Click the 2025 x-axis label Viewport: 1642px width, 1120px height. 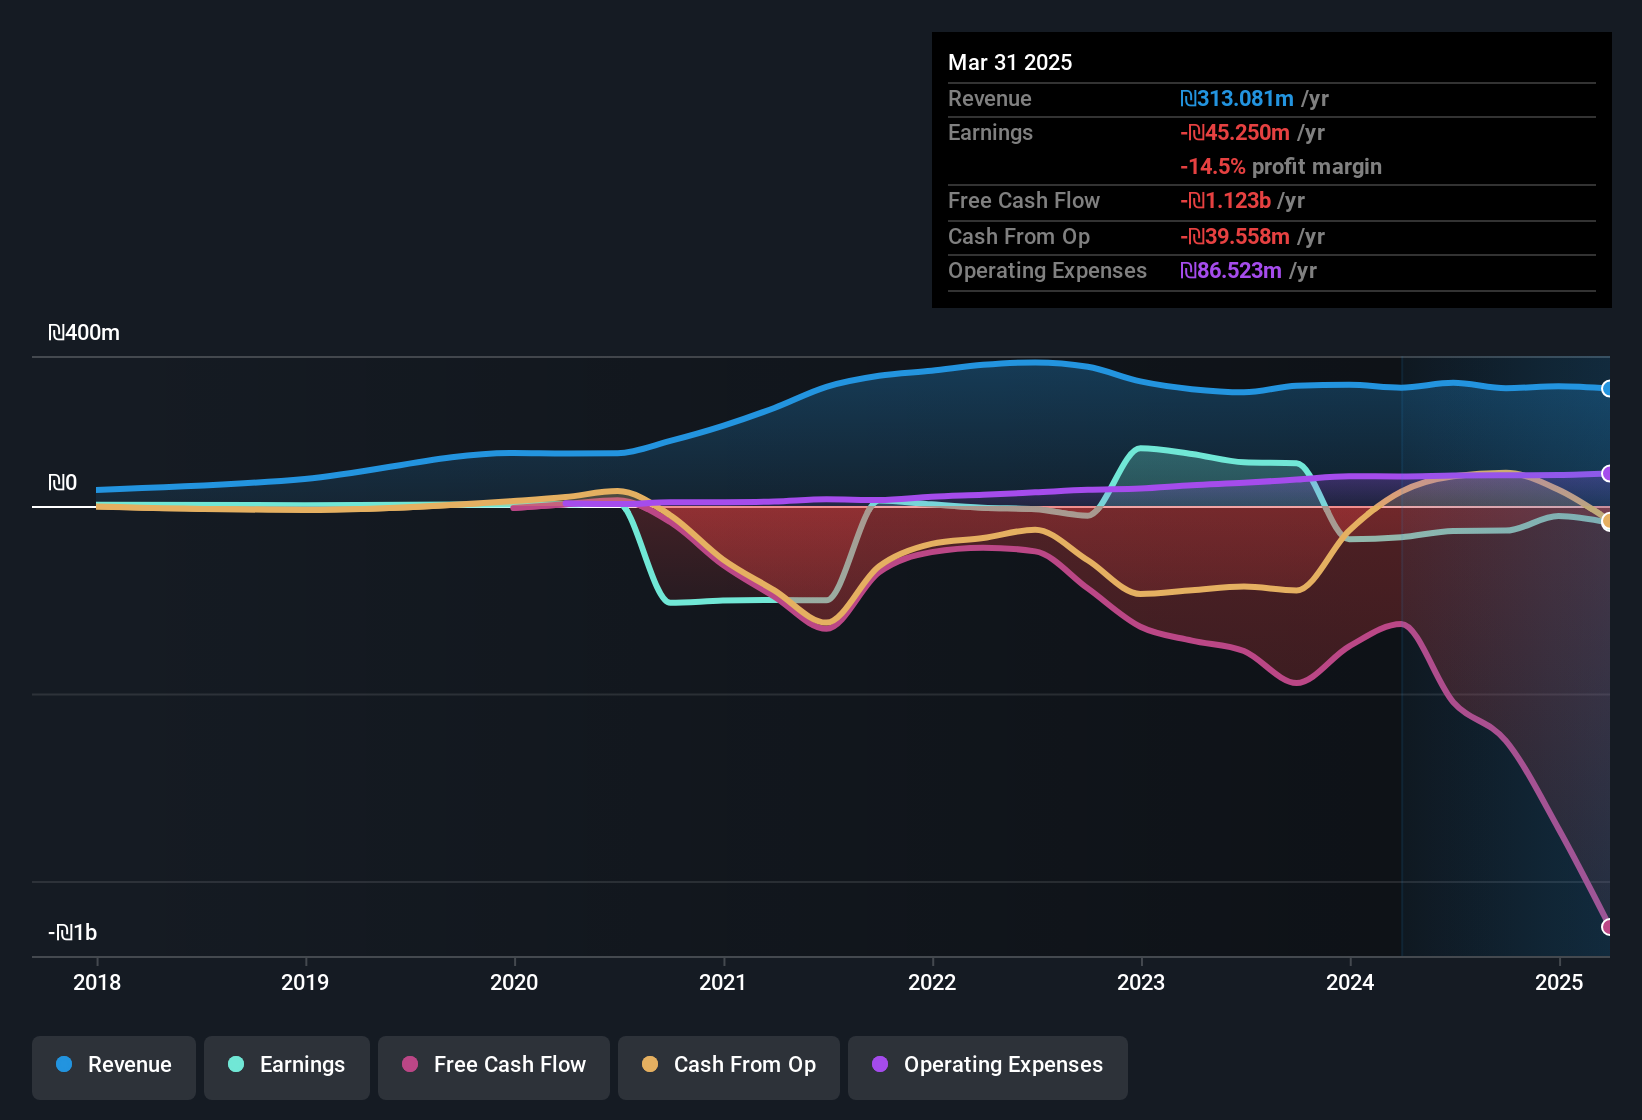(1559, 982)
